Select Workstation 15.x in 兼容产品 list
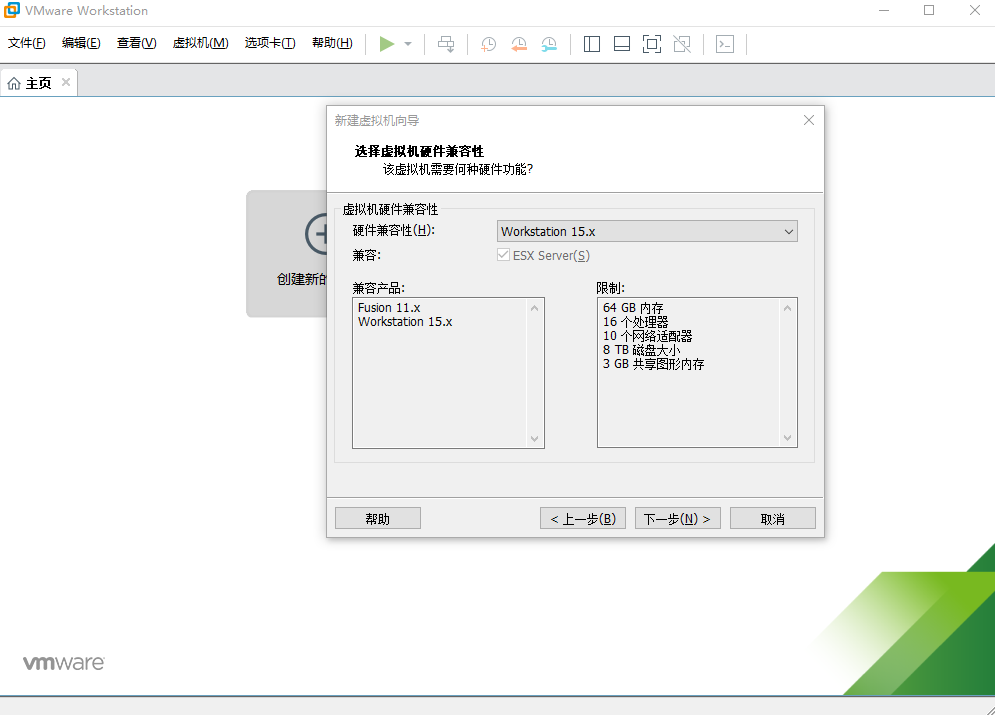 pyautogui.click(x=405, y=322)
